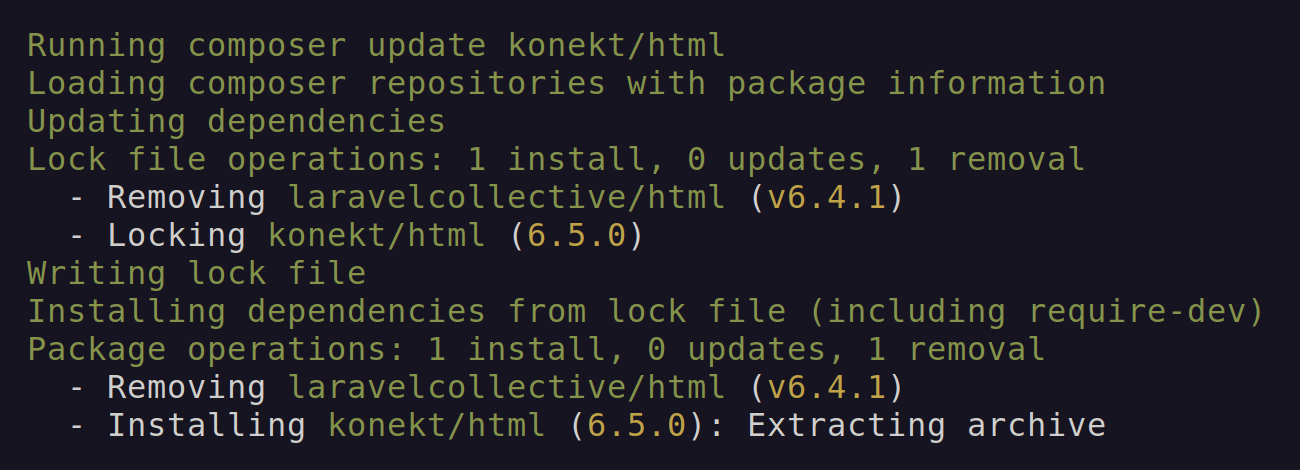Screen dimensions: 1300x470
Task: Click "laravelcollective/html" under Lock file operations
Action: click(506, 198)
